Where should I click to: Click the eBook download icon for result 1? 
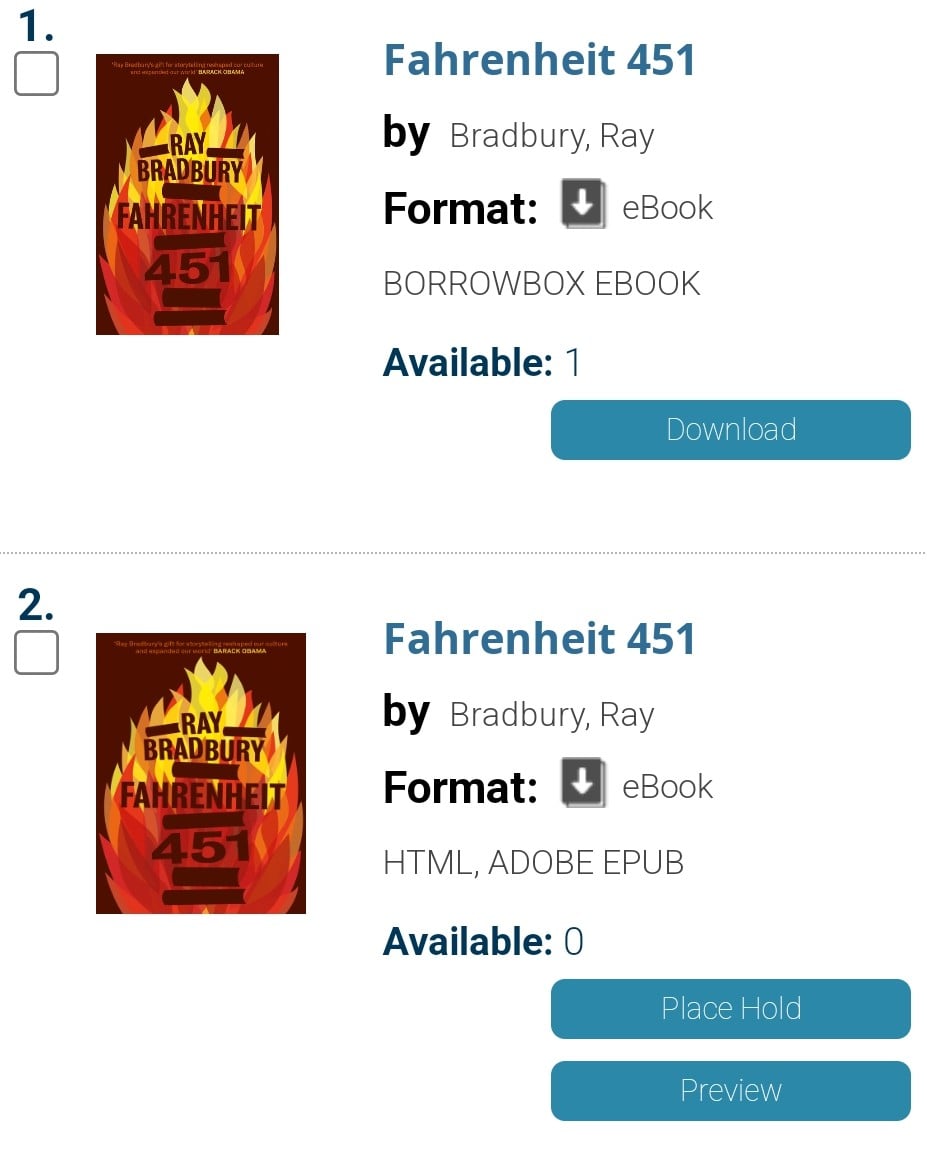(x=583, y=204)
